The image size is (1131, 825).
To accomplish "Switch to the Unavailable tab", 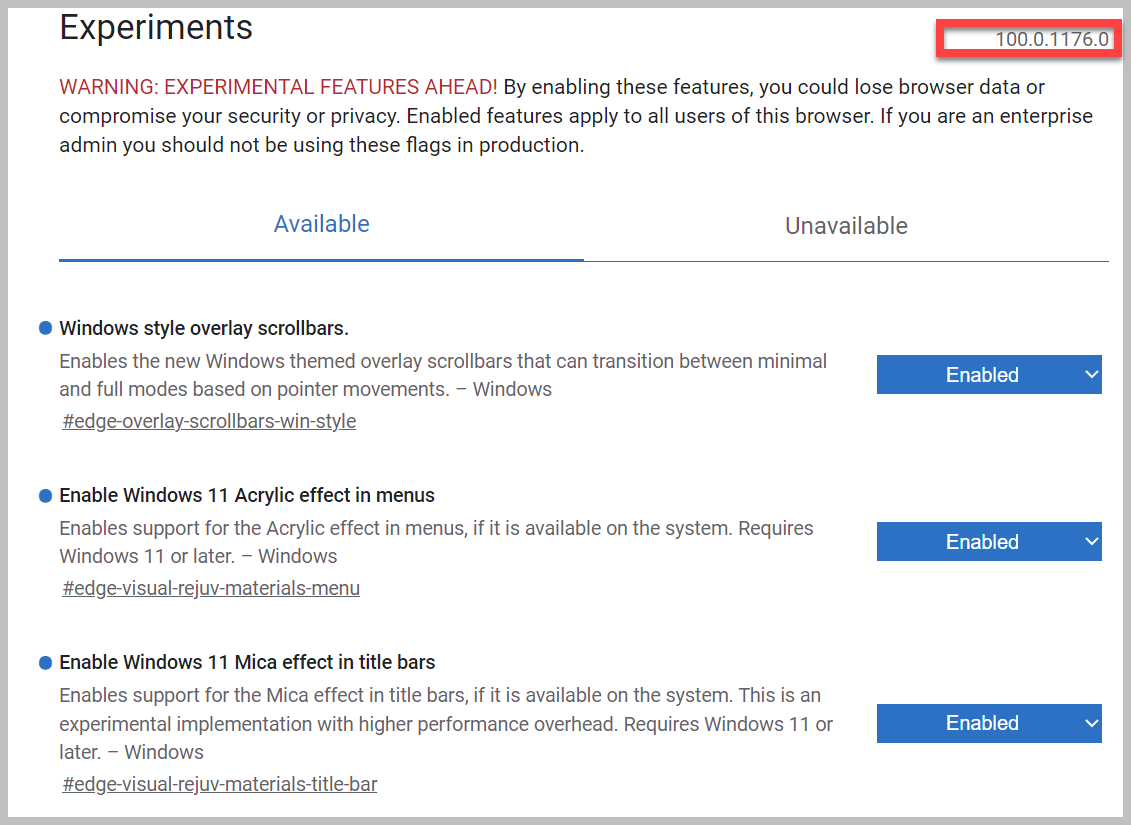I will tap(846, 226).
